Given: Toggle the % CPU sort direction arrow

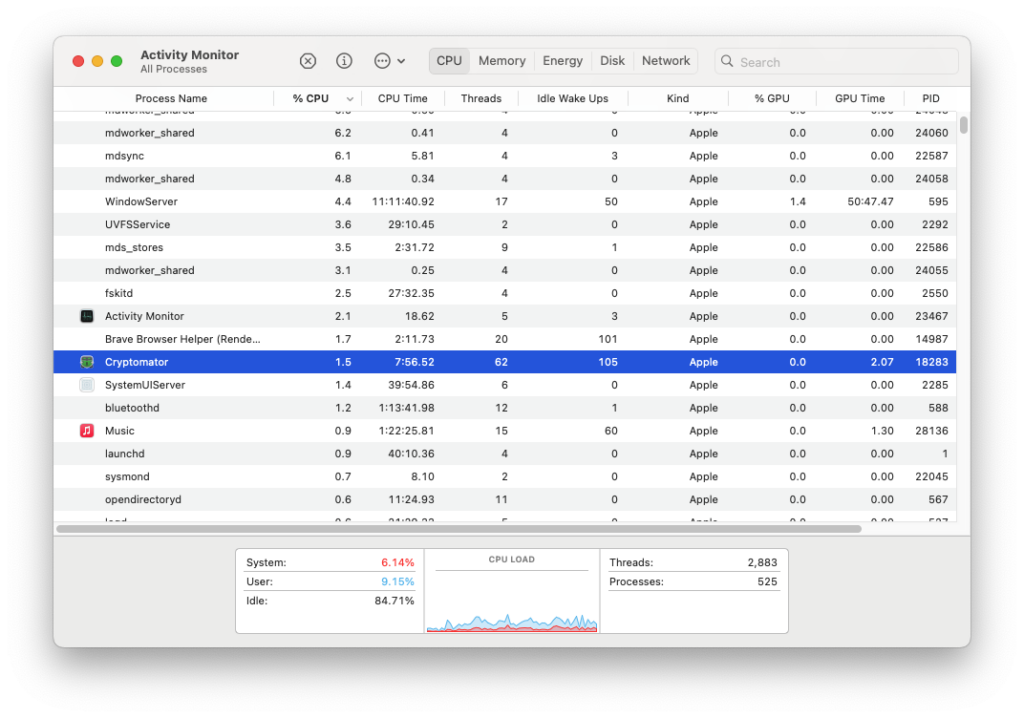Looking at the screenshot, I should 350,99.
